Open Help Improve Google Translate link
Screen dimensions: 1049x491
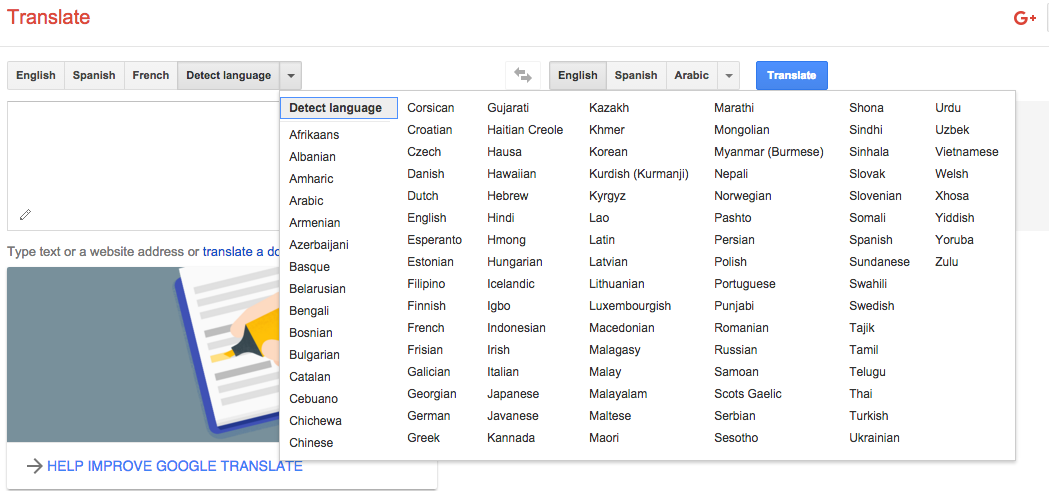[175, 466]
